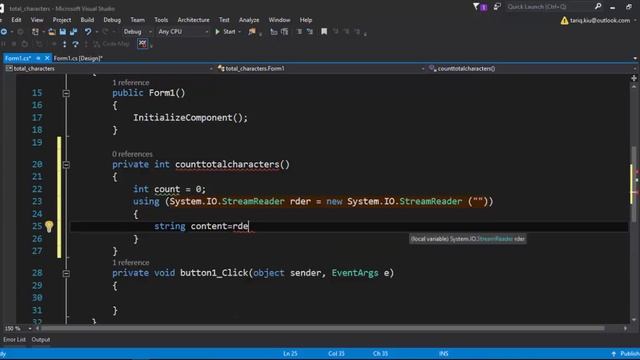The width and height of the screenshot is (640, 360).
Task: Click the feedback icon beside Quick Launch
Action: (497, 7)
